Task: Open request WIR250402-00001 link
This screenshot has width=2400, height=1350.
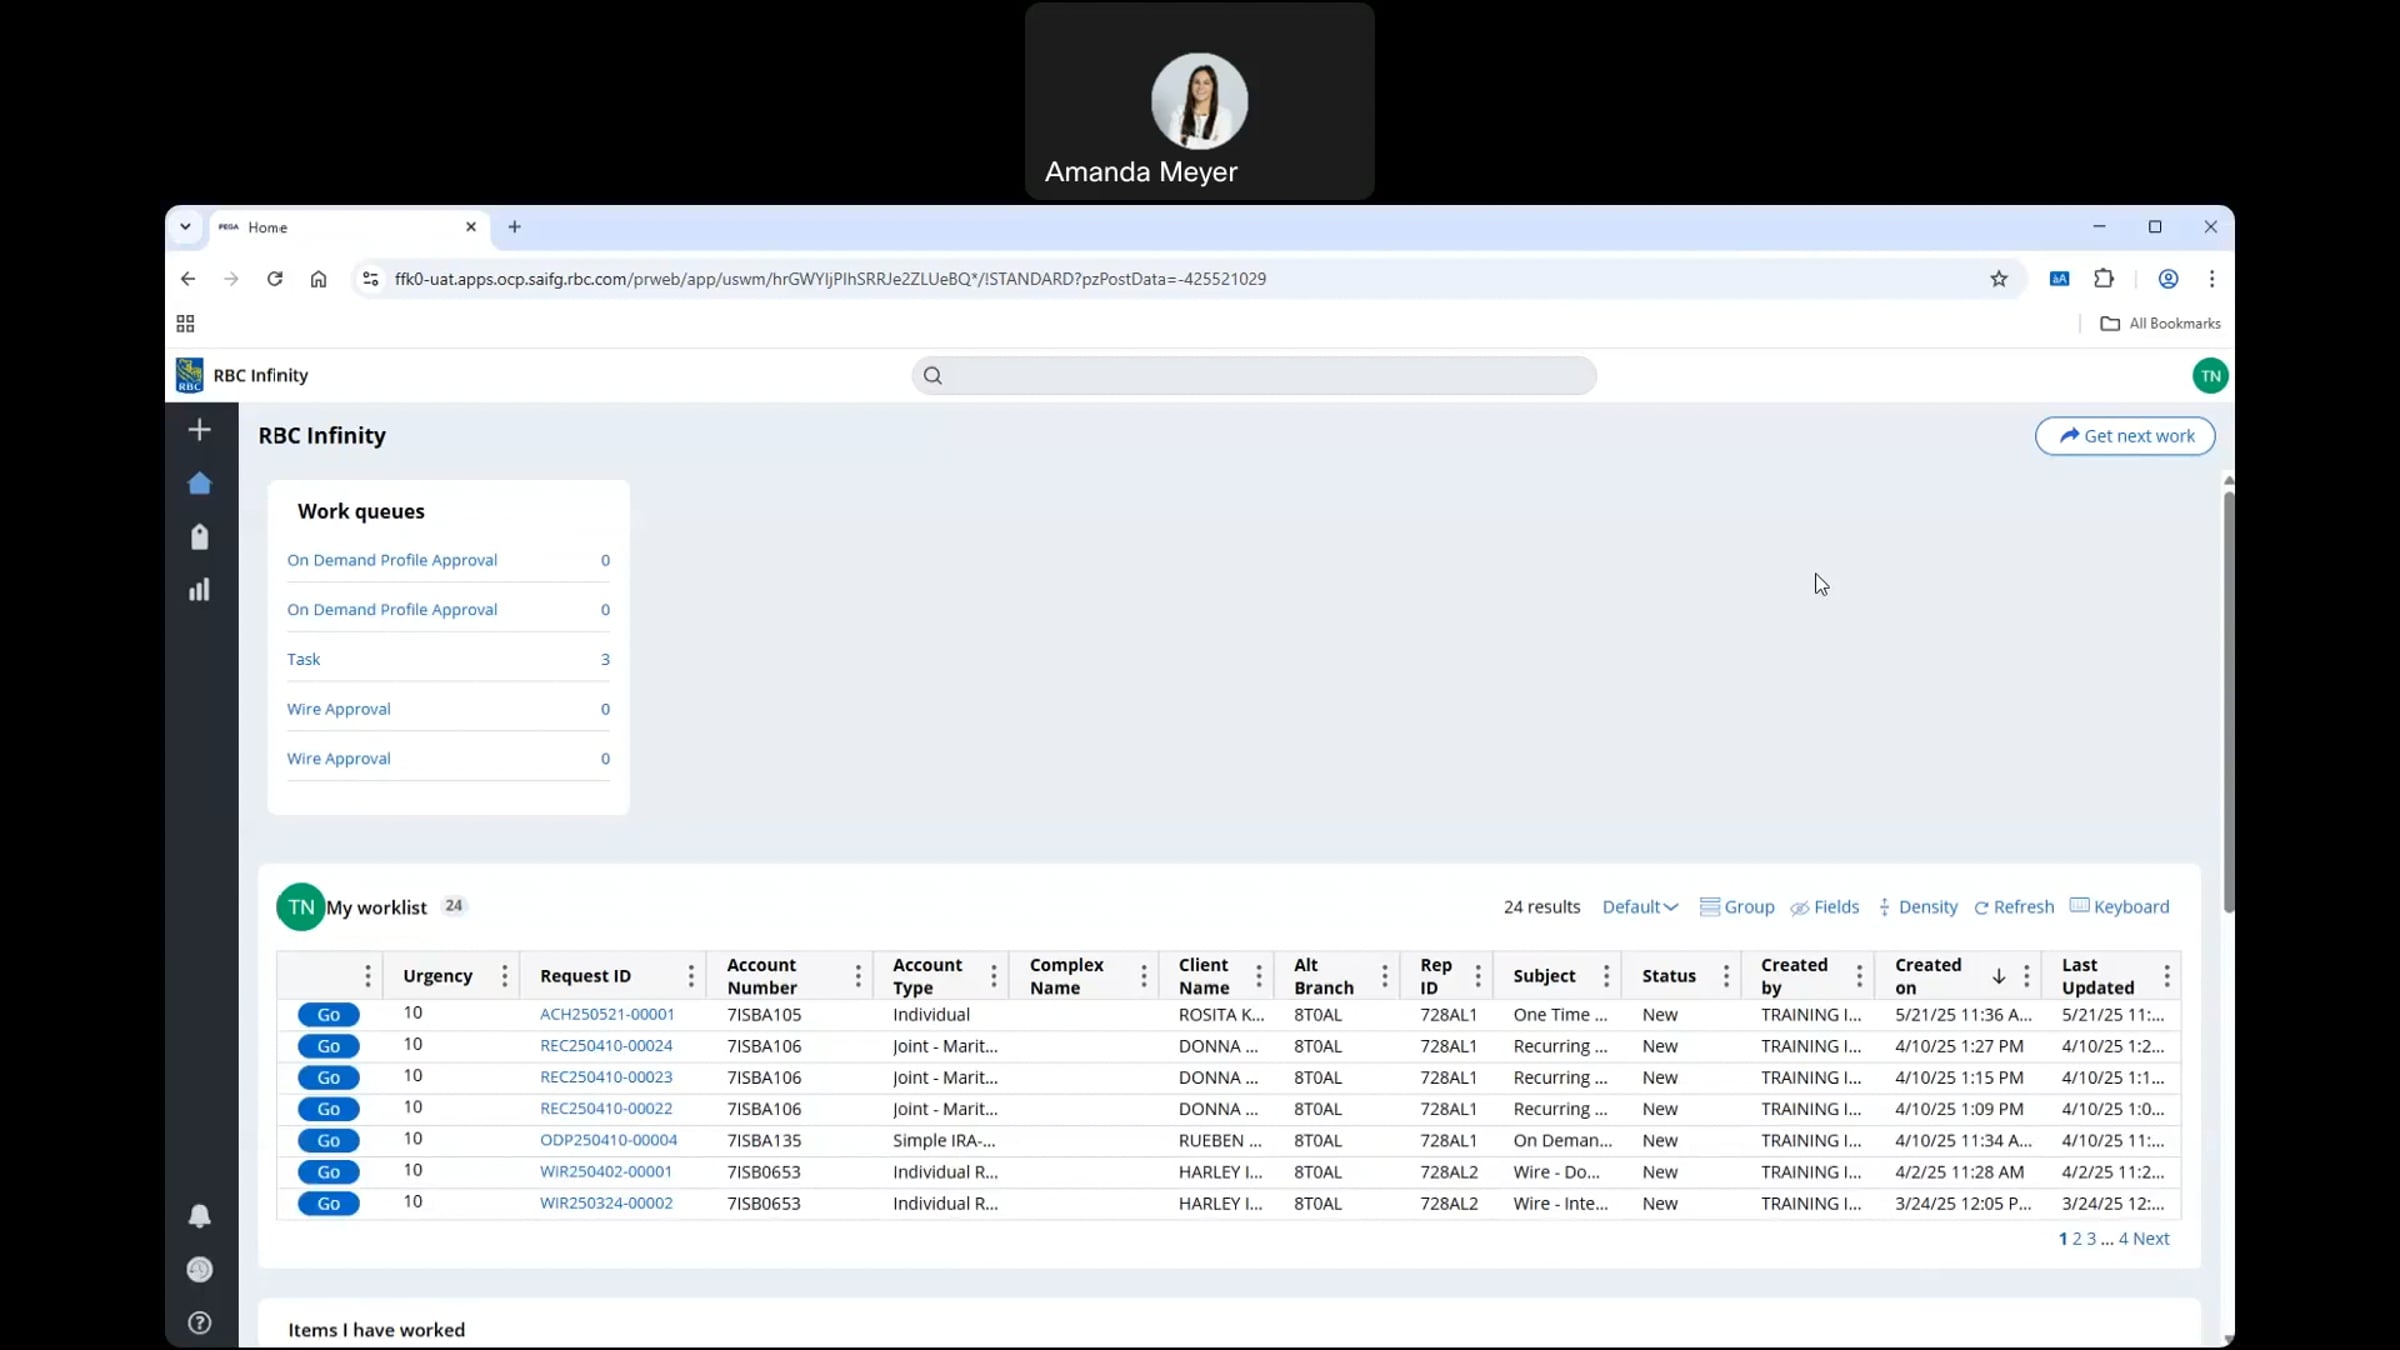Action: 604,1171
